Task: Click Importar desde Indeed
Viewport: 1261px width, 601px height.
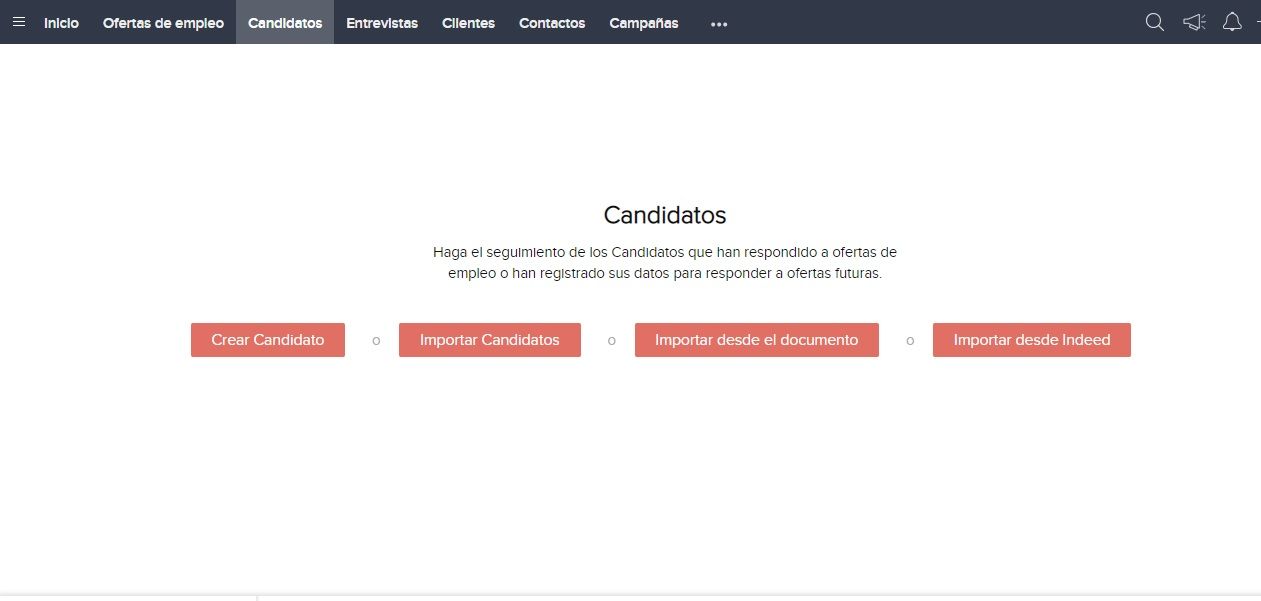Action: (x=1031, y=339)
